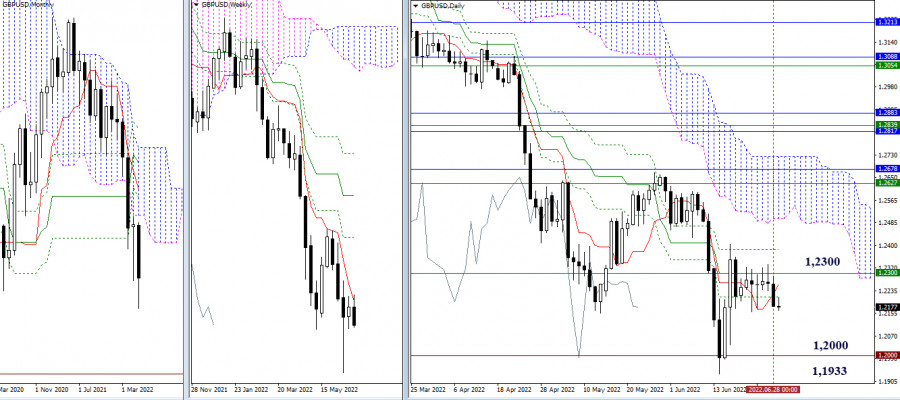Click the 1.2627 green level price tag
The width and height of the screenshot is (900, 400).
coord(888,182)
